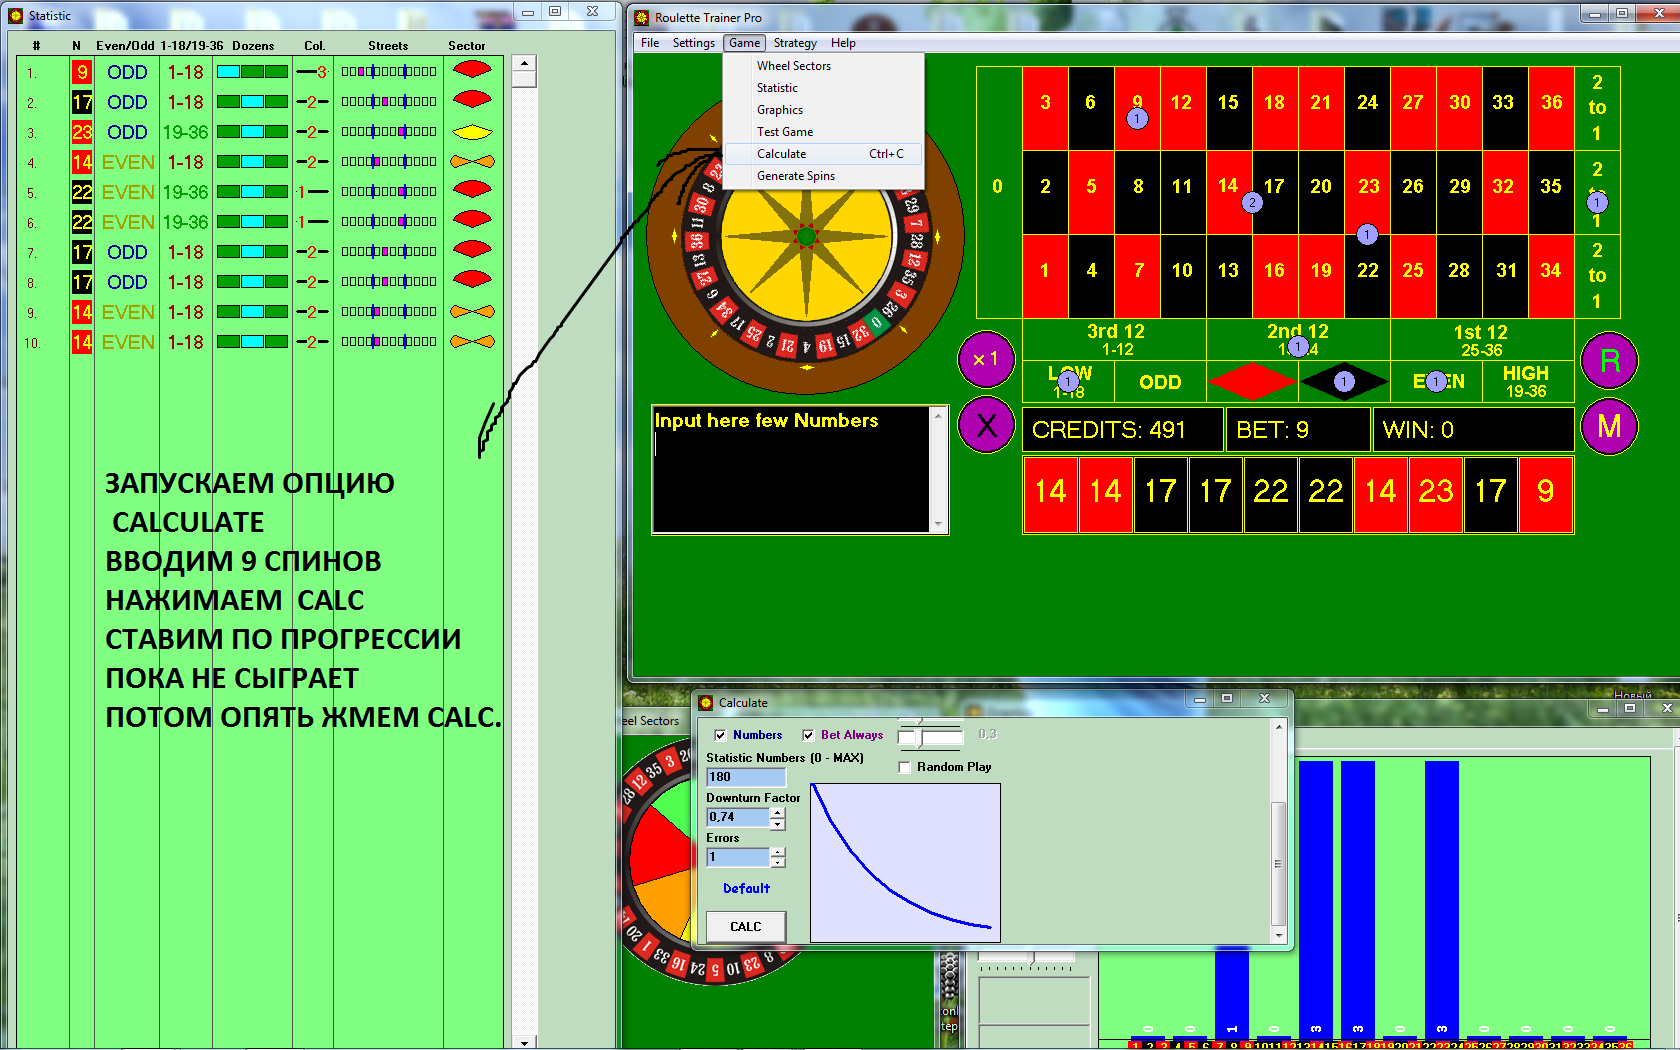Place a bet on number 0
The height and width of the screenshot is (1050, 1680).
pyautogui.click(x=998, y=187)
